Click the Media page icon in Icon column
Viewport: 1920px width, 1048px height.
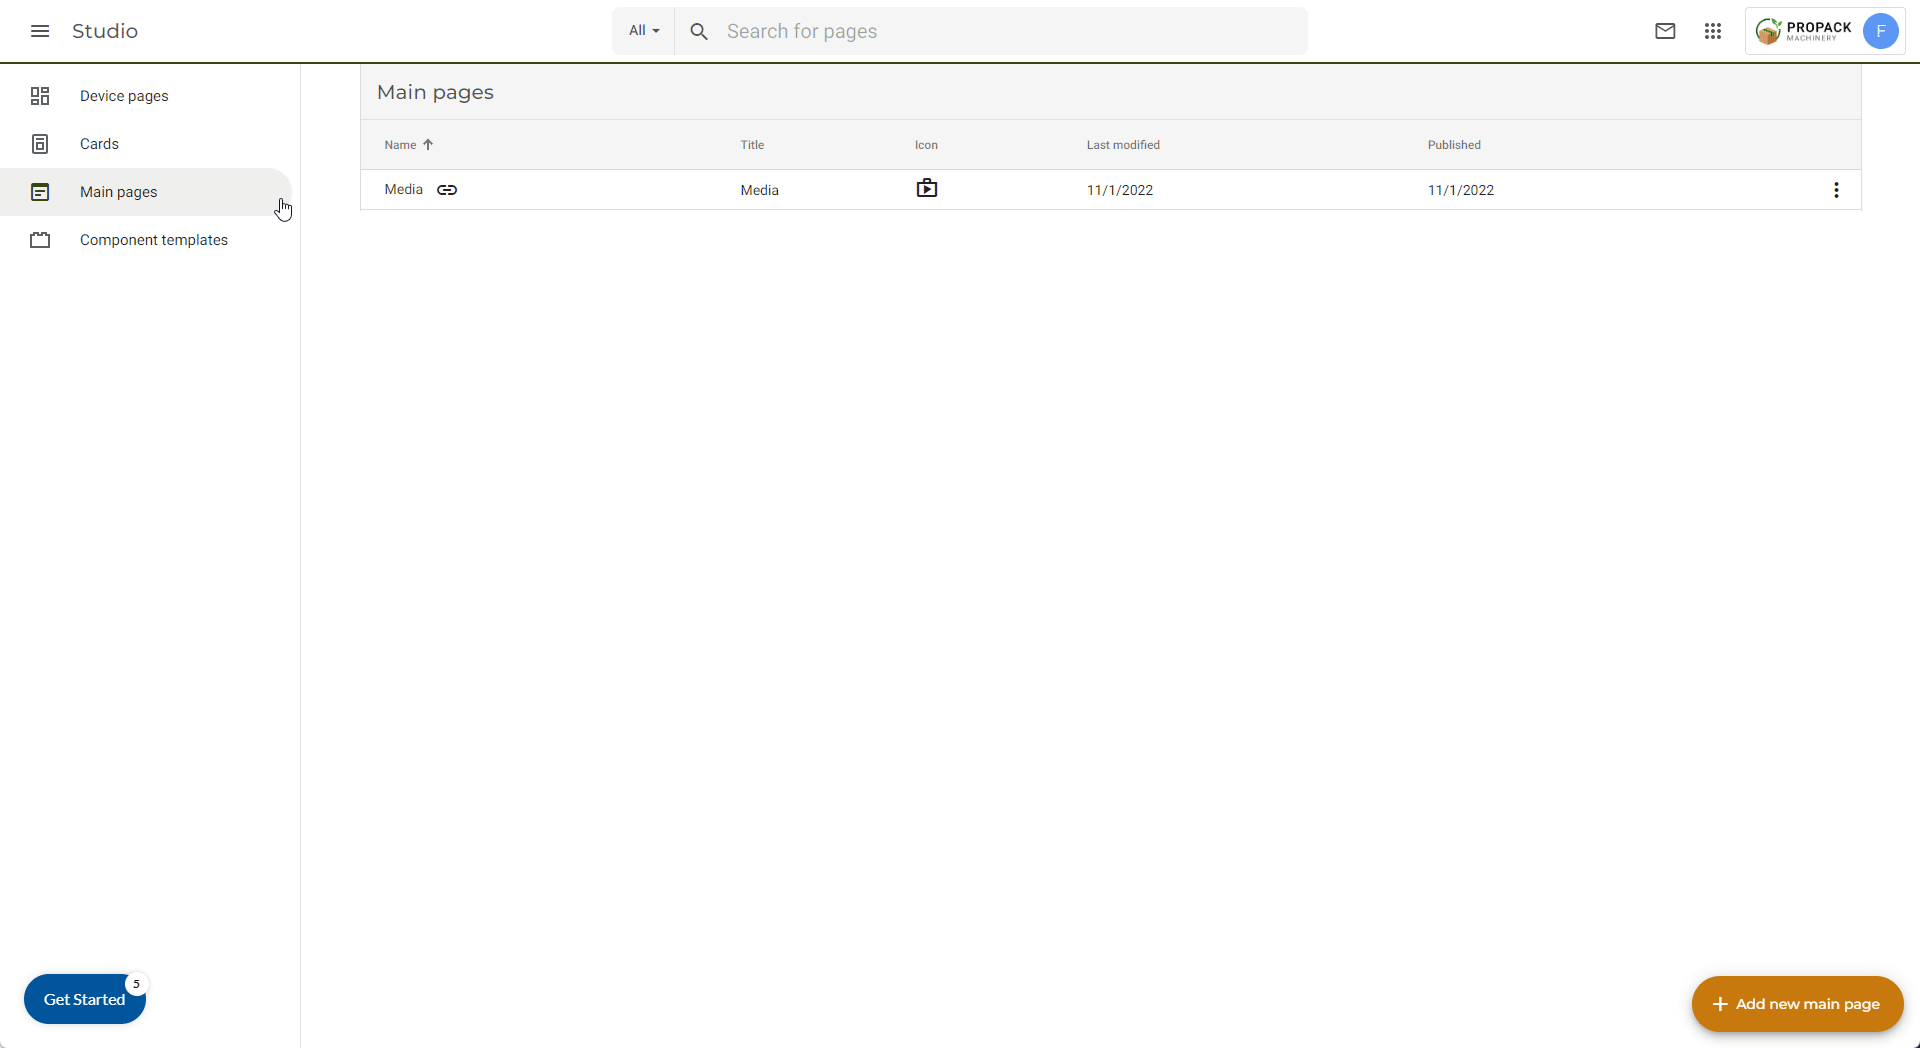927,189
